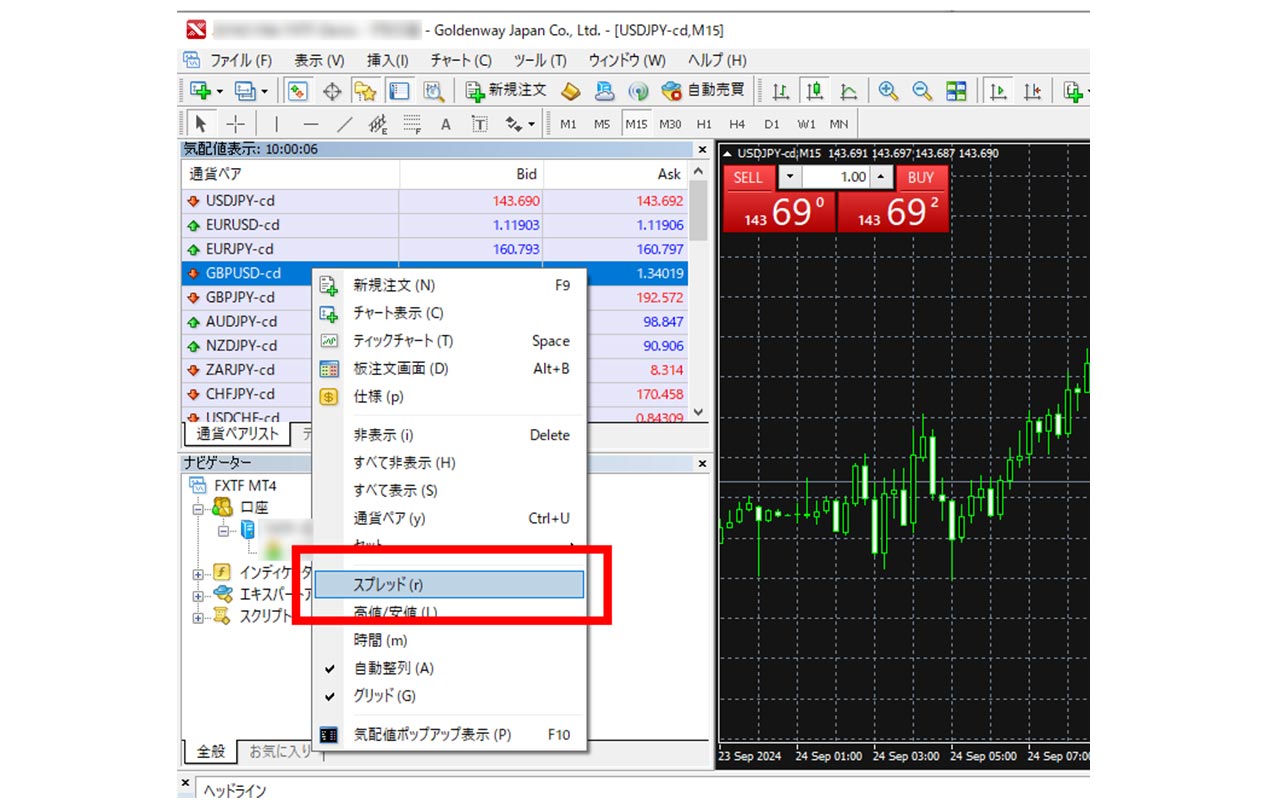This screenshot has height=808, width=1266.
Task: Switch chart to Line Chart icon
Action: (849, 91)
